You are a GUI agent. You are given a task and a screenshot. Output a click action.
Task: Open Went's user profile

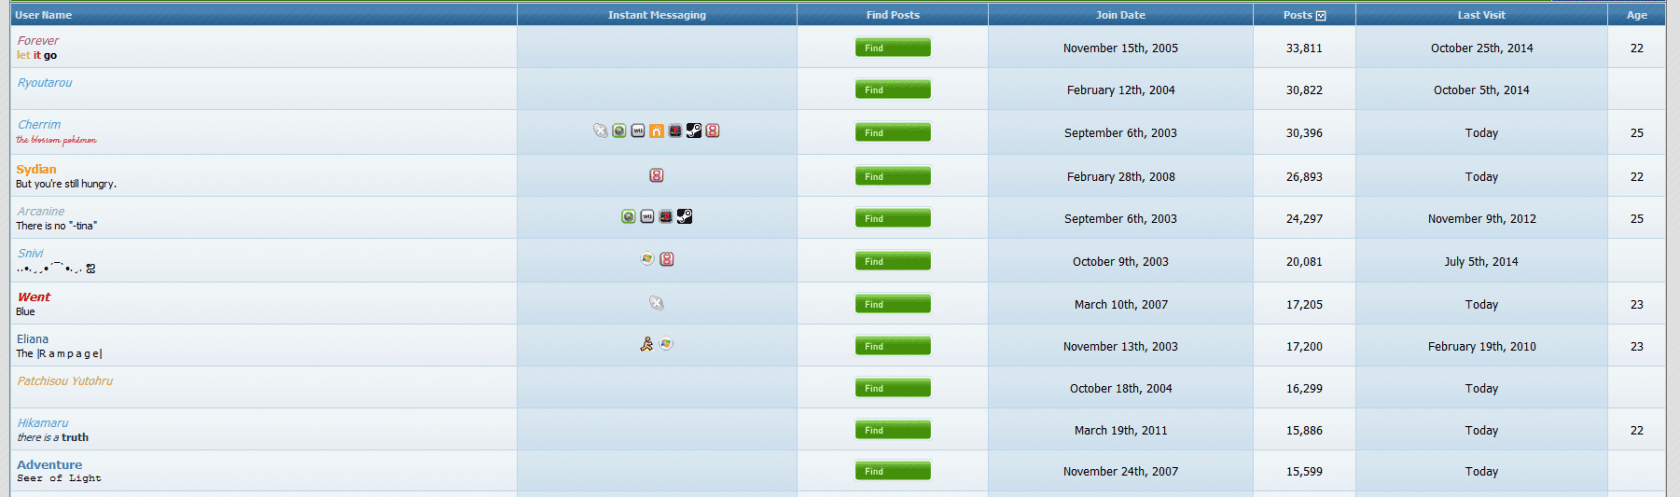tap(34, 297)
